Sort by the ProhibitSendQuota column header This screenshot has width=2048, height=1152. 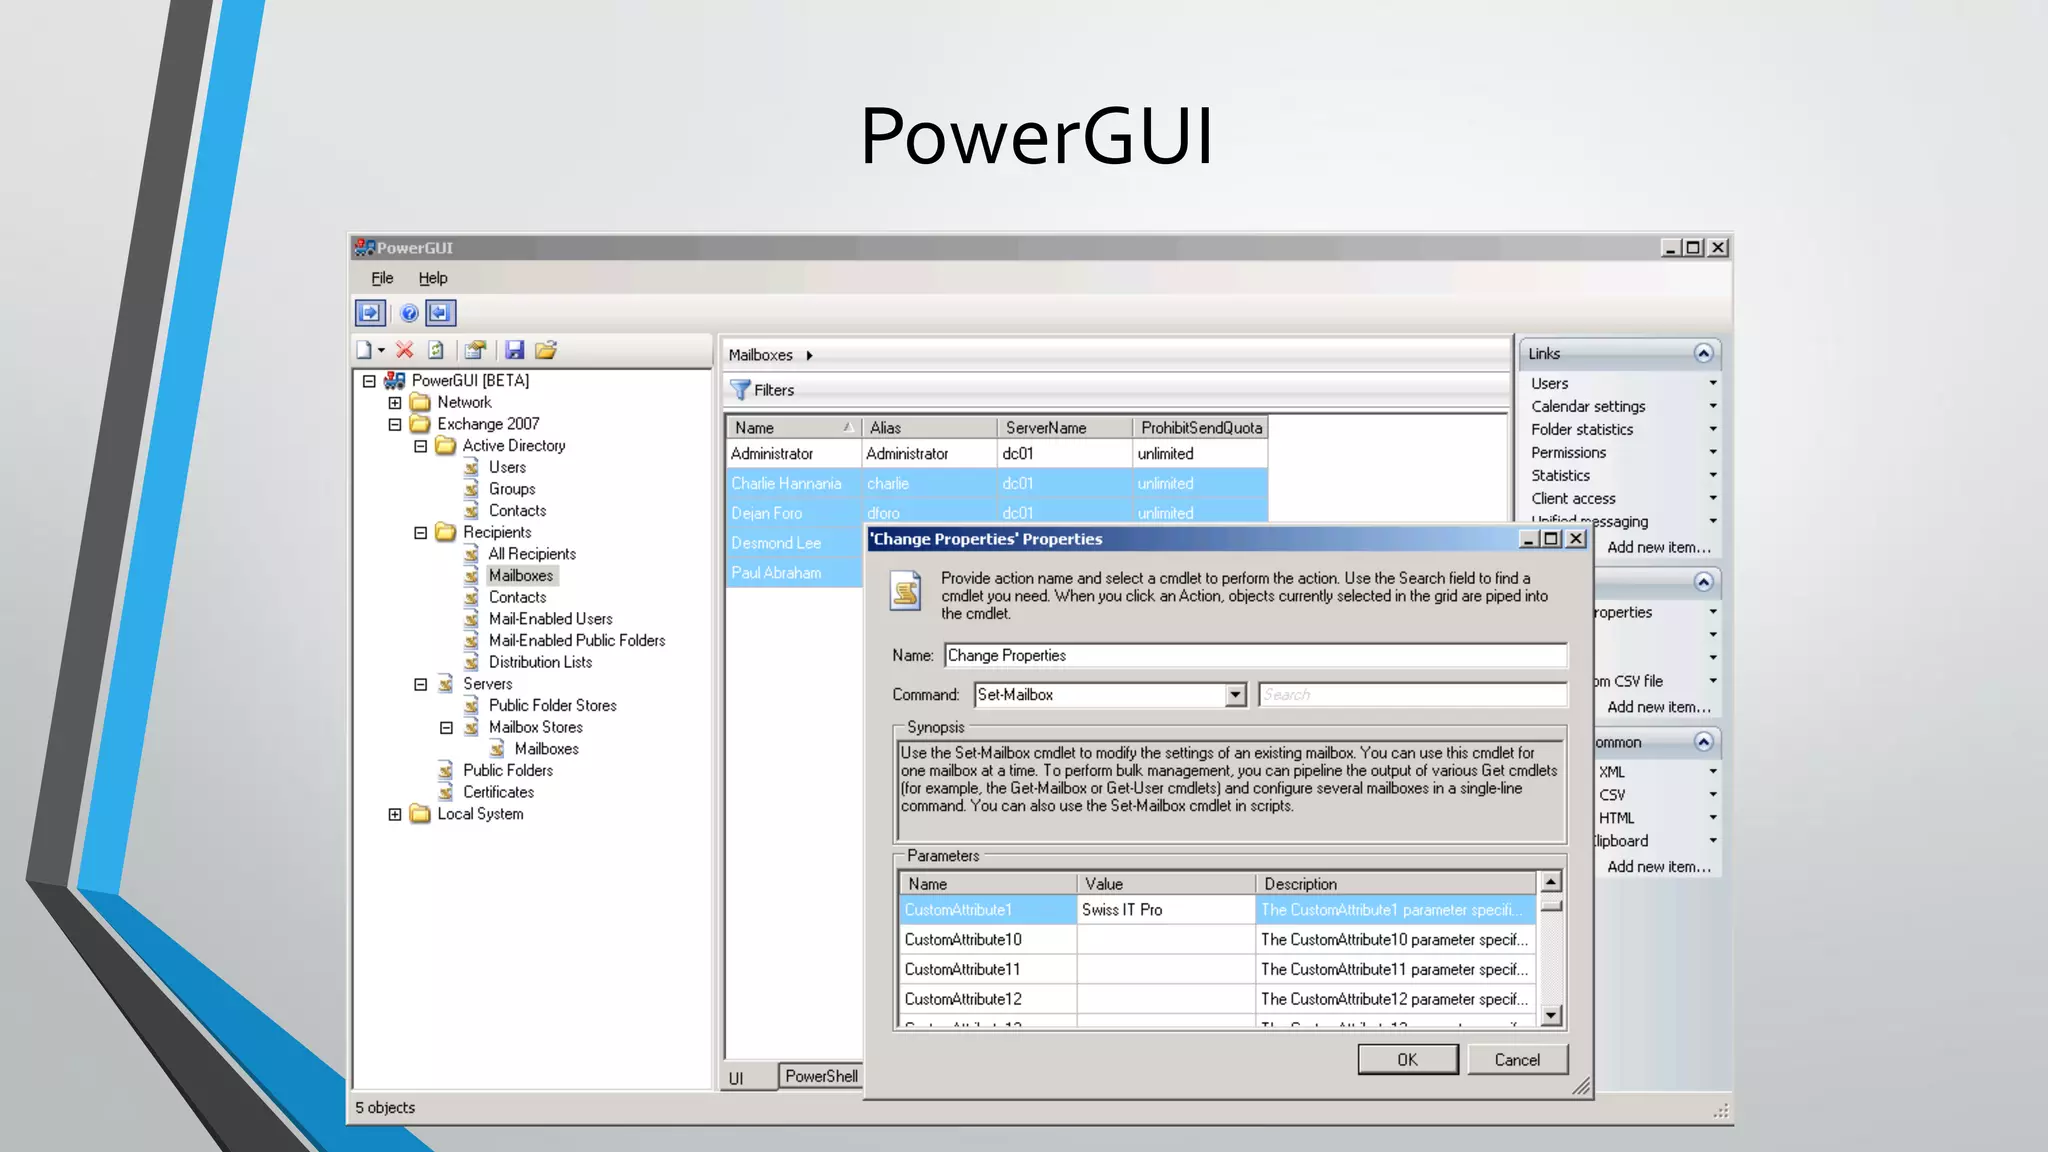(1201, 428)
